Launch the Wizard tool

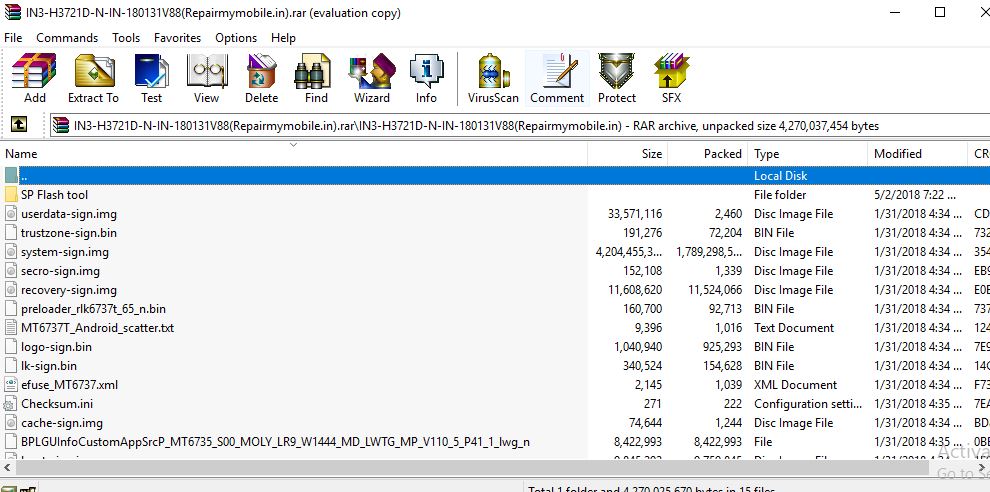[x=371, y=79]
